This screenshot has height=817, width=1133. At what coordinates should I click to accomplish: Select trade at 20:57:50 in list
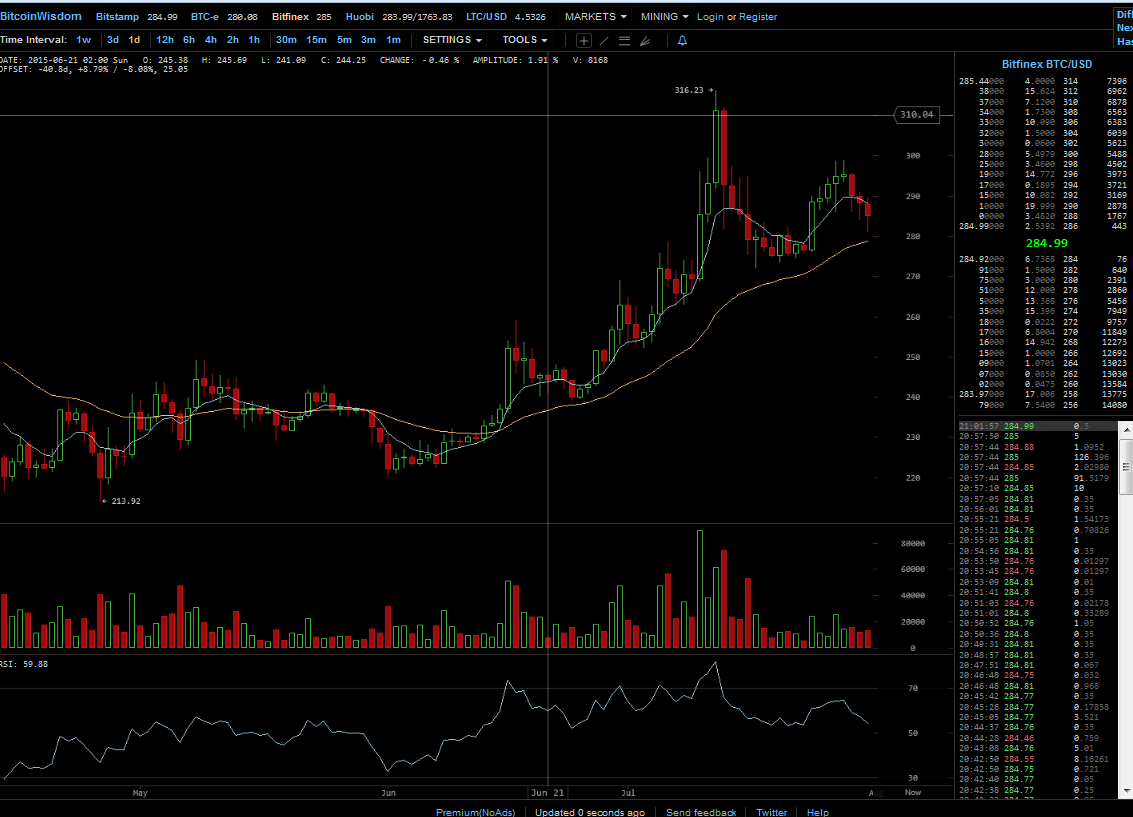pos(1038,436)
